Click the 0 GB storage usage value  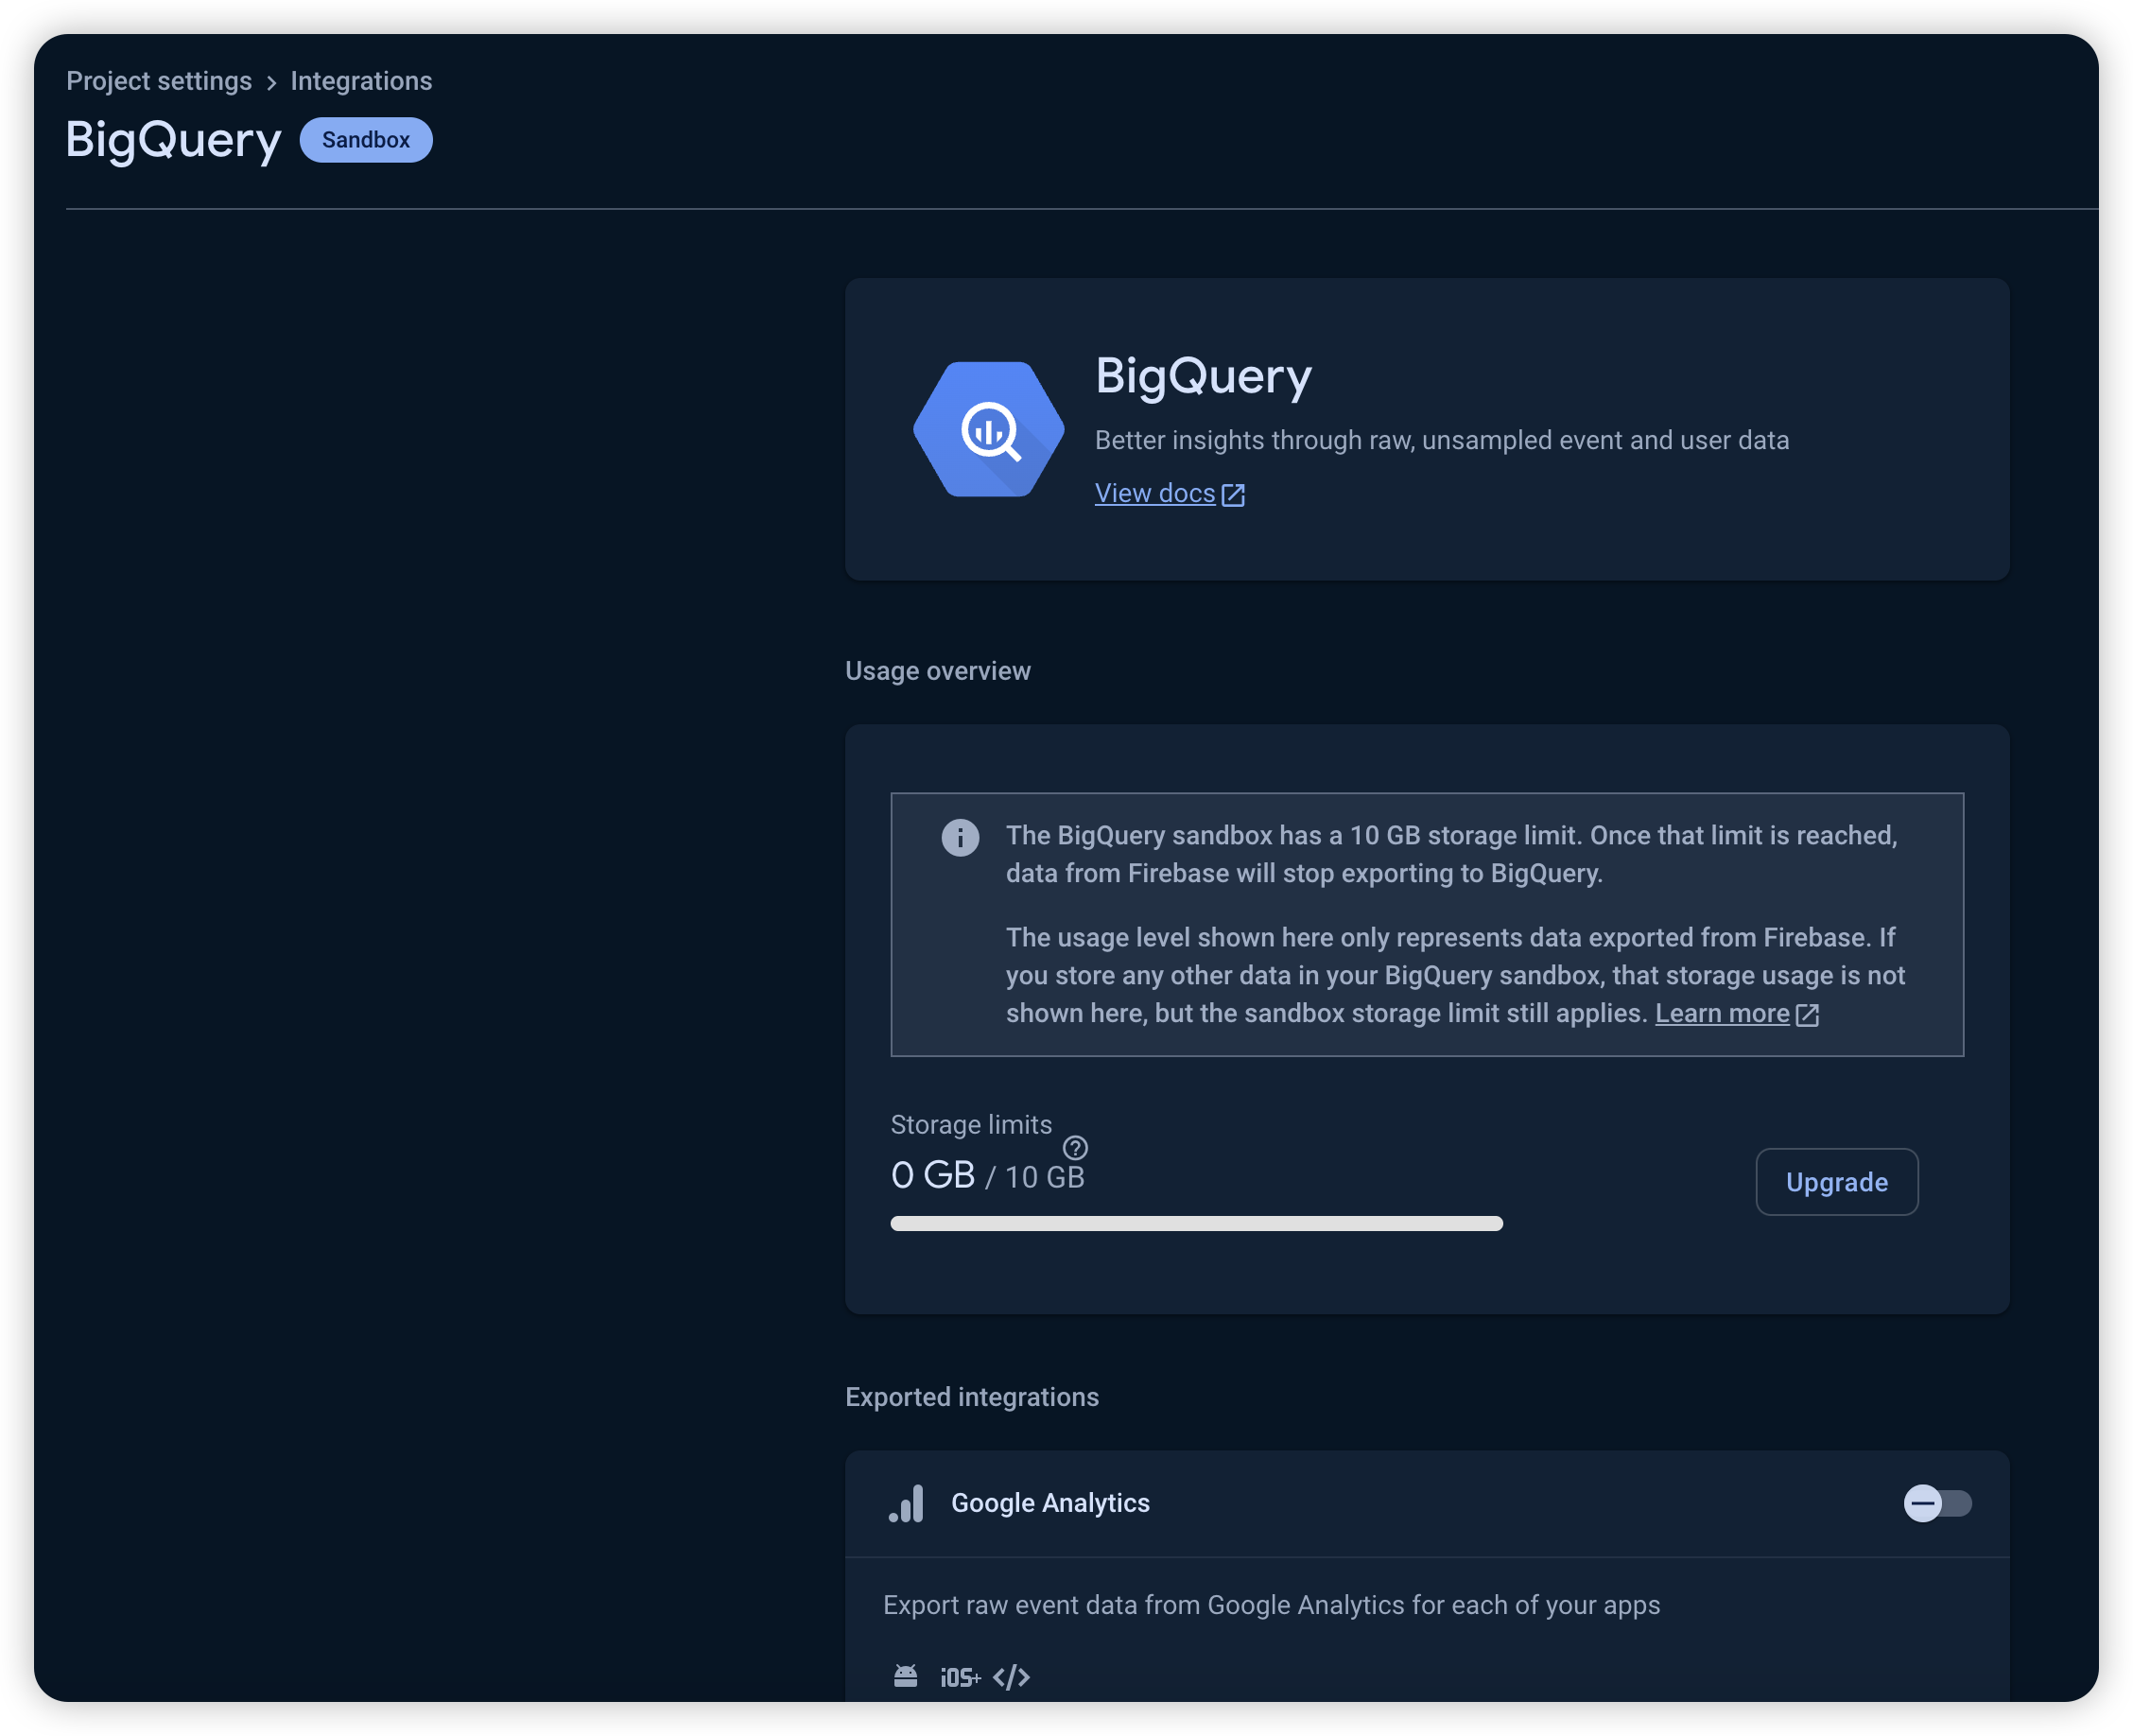[x=932, y=1175]
